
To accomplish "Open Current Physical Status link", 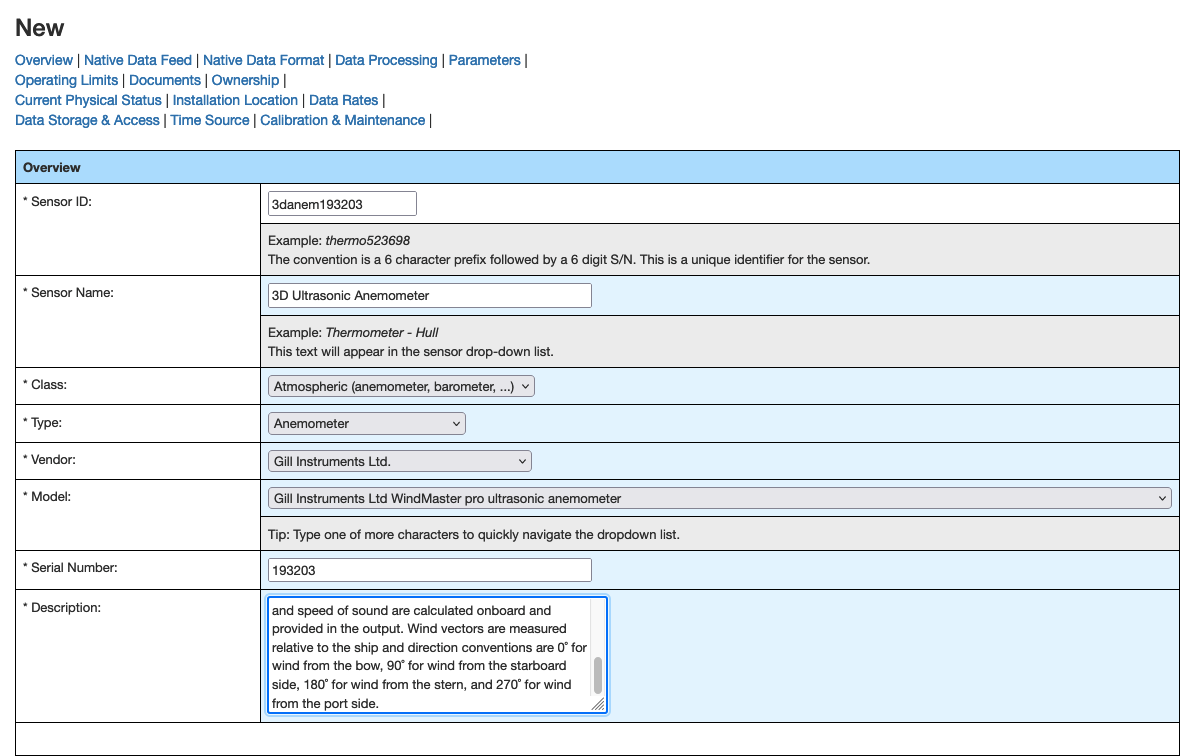I will 88,100.
